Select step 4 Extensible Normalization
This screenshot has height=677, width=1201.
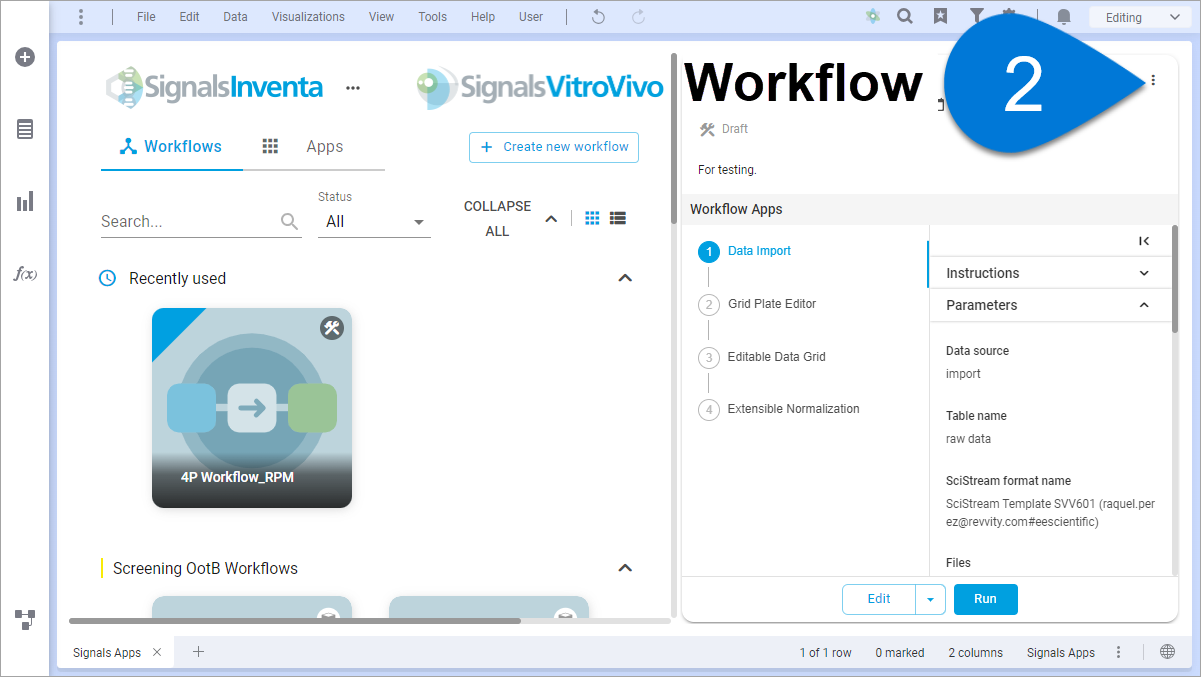(x=779, y=409)
